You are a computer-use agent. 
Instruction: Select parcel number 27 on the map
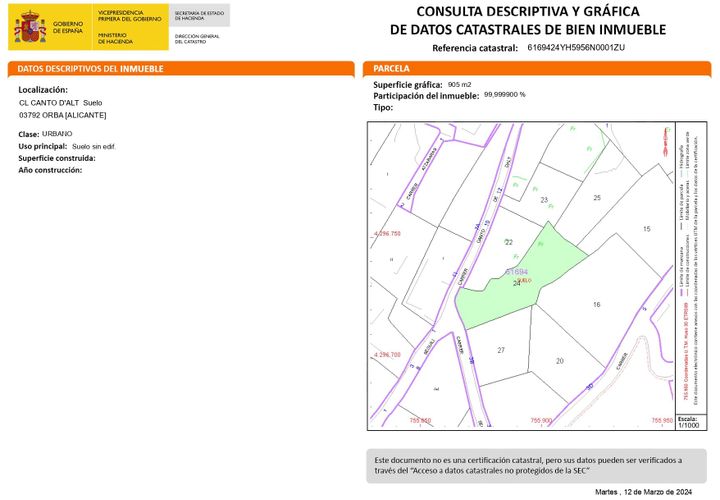[501, 350]
